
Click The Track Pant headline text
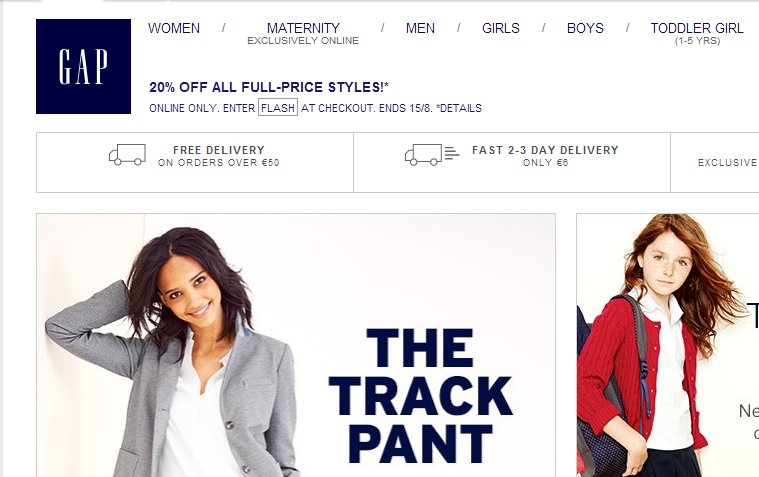point(420,396)
